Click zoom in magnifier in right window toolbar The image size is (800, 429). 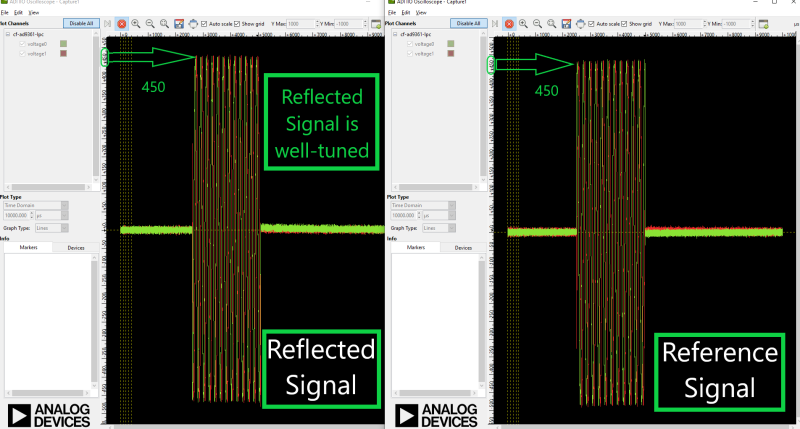pos(523,23)
